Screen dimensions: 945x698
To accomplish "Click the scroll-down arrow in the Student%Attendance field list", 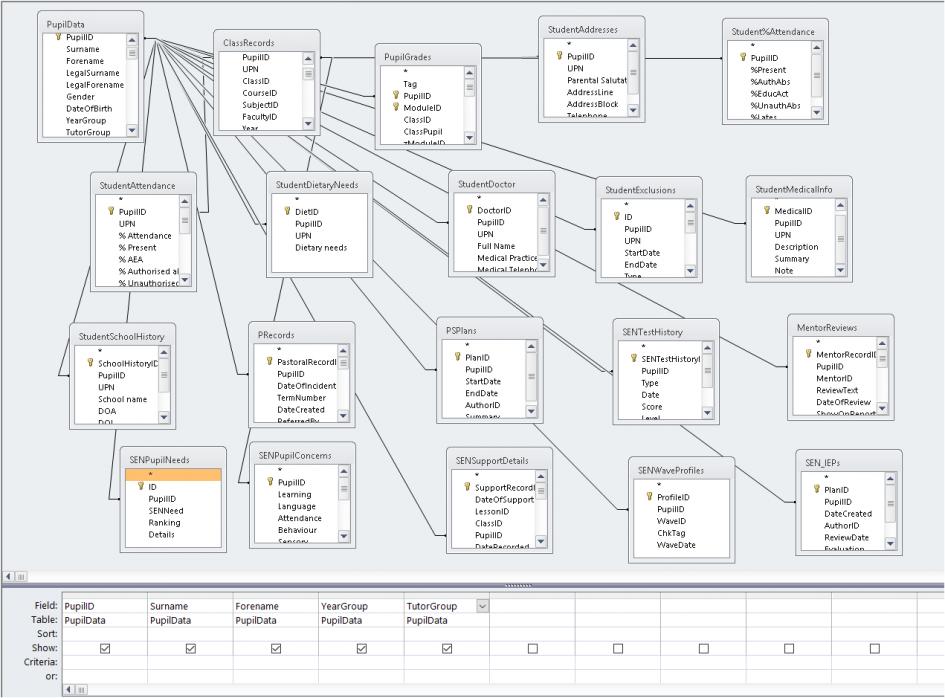I will 817,112.
